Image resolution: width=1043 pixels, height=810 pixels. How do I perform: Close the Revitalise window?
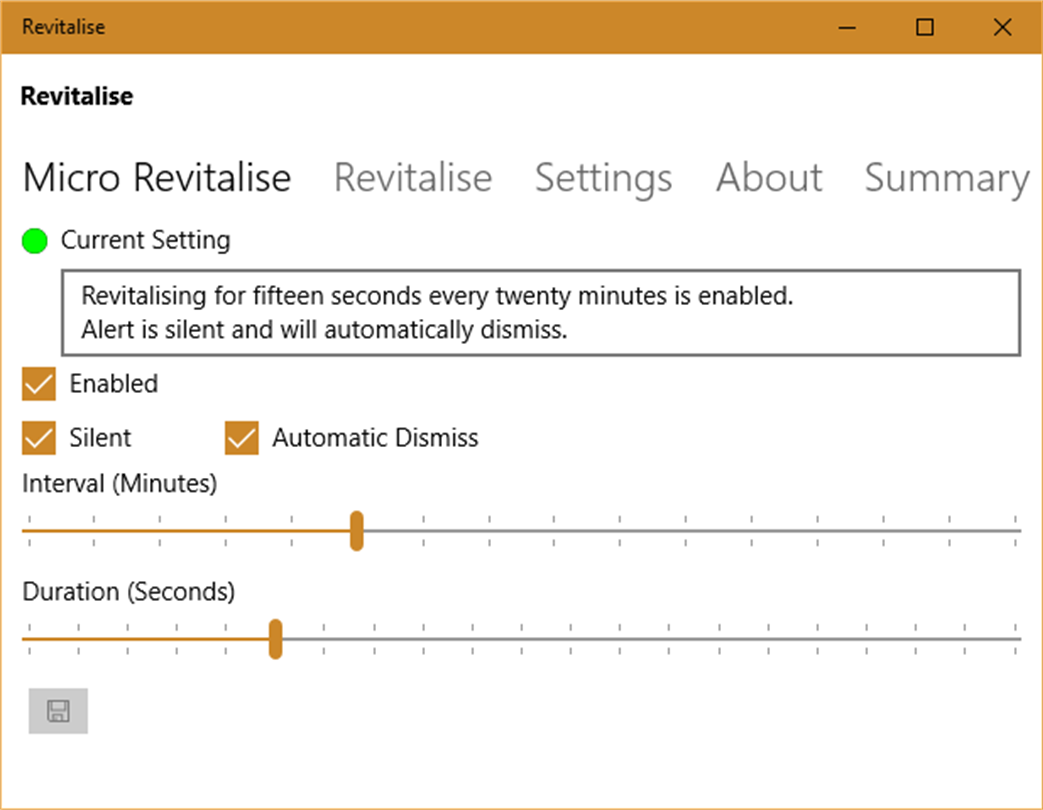[1003, 27]
